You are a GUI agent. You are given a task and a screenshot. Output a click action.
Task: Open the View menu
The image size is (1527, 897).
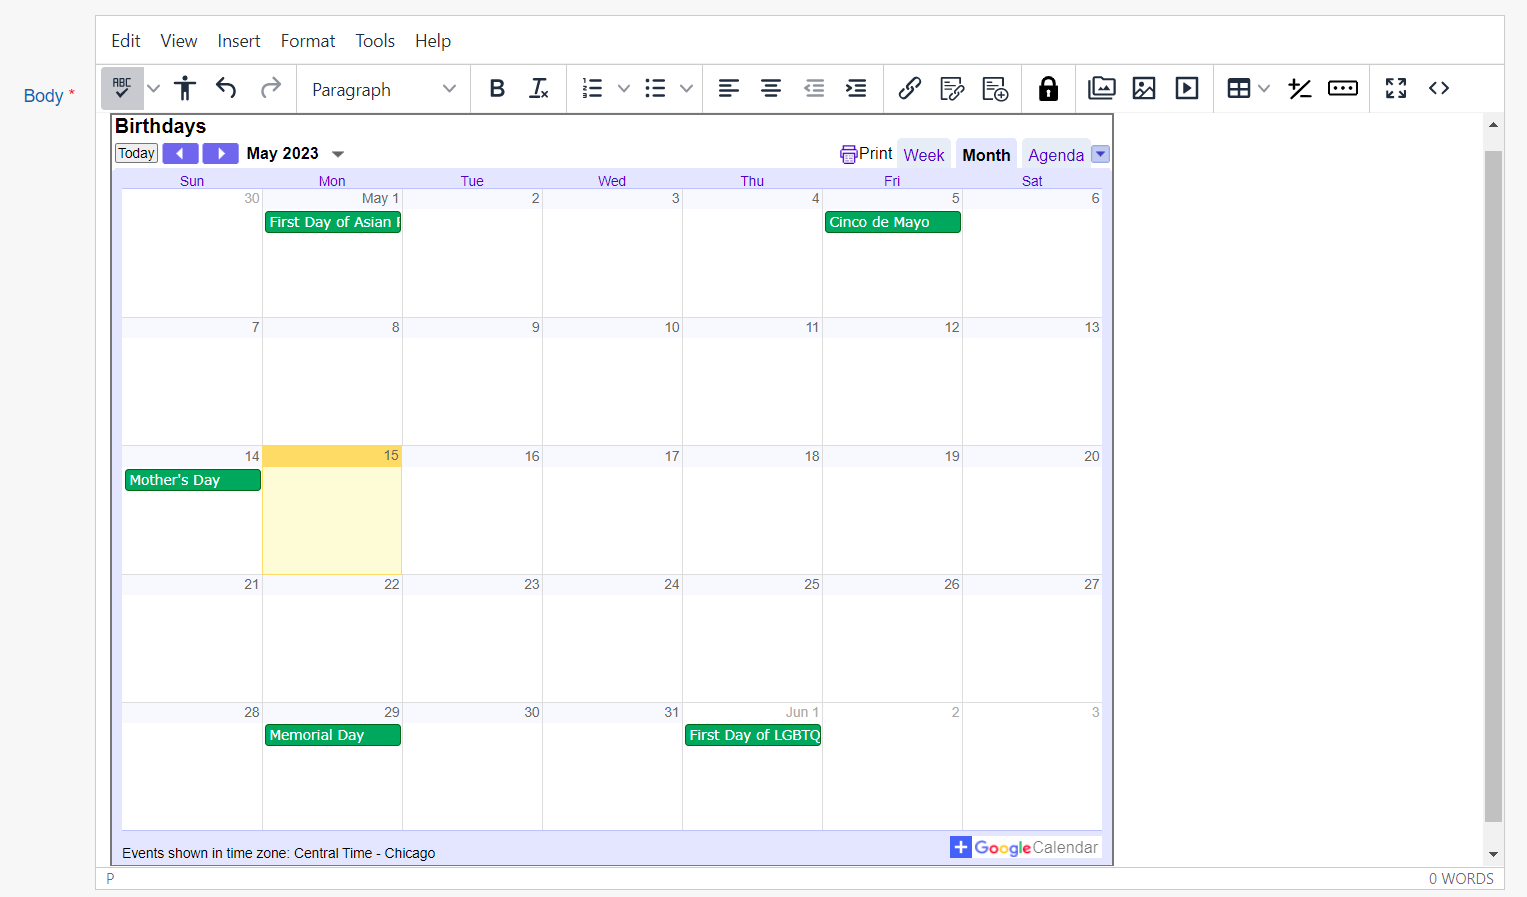(x=179, y=41)
